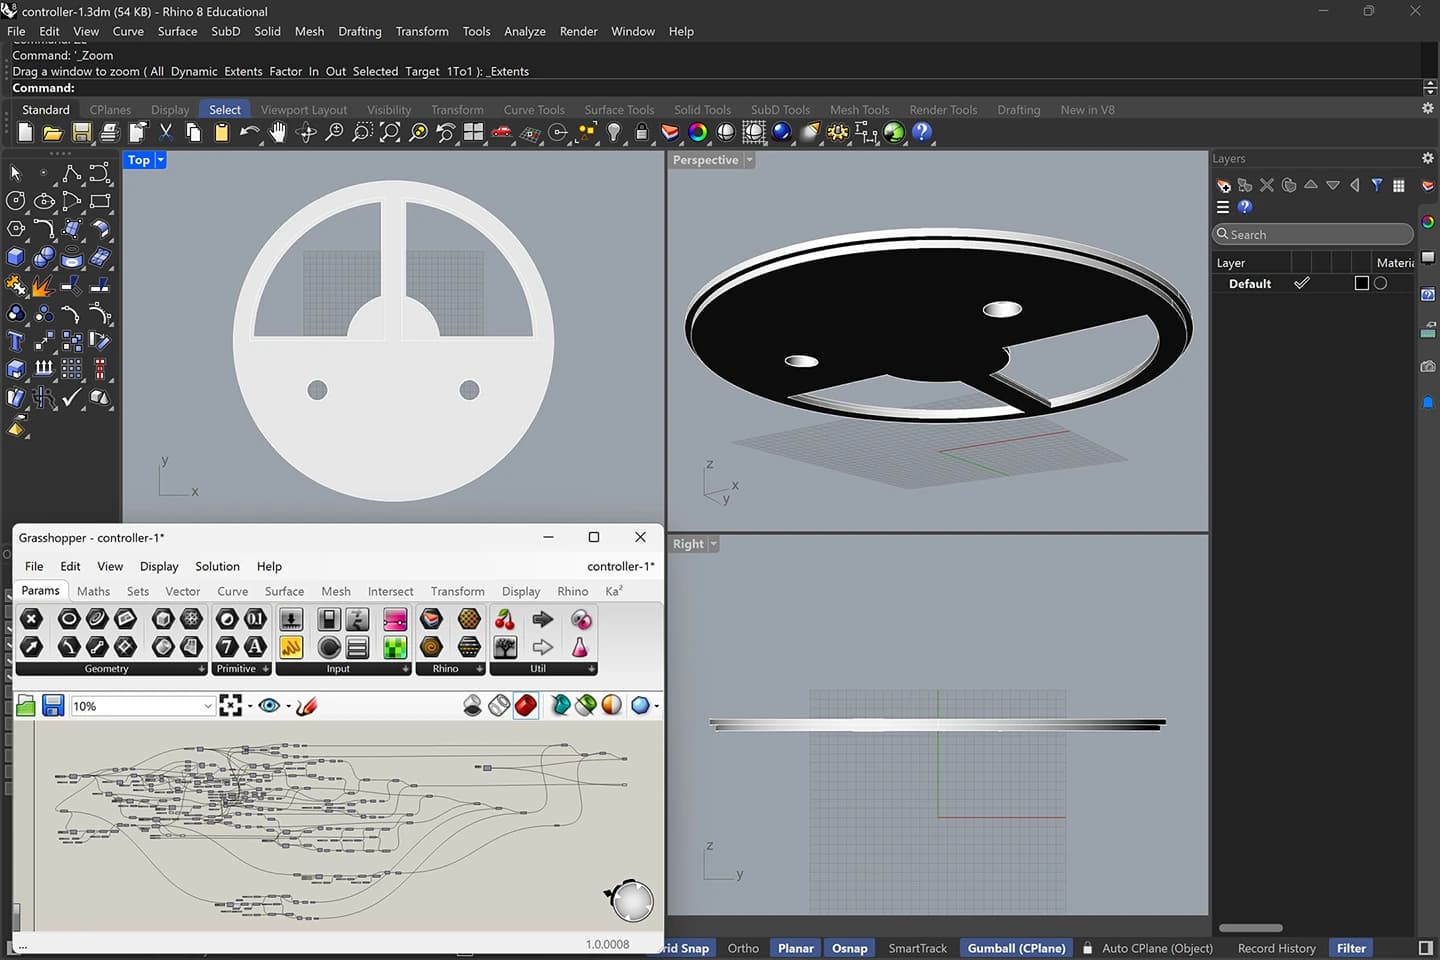Open the Maths tab in Grasshopper
Viewport: 1440px width, 960px height.
pos(93,591)
